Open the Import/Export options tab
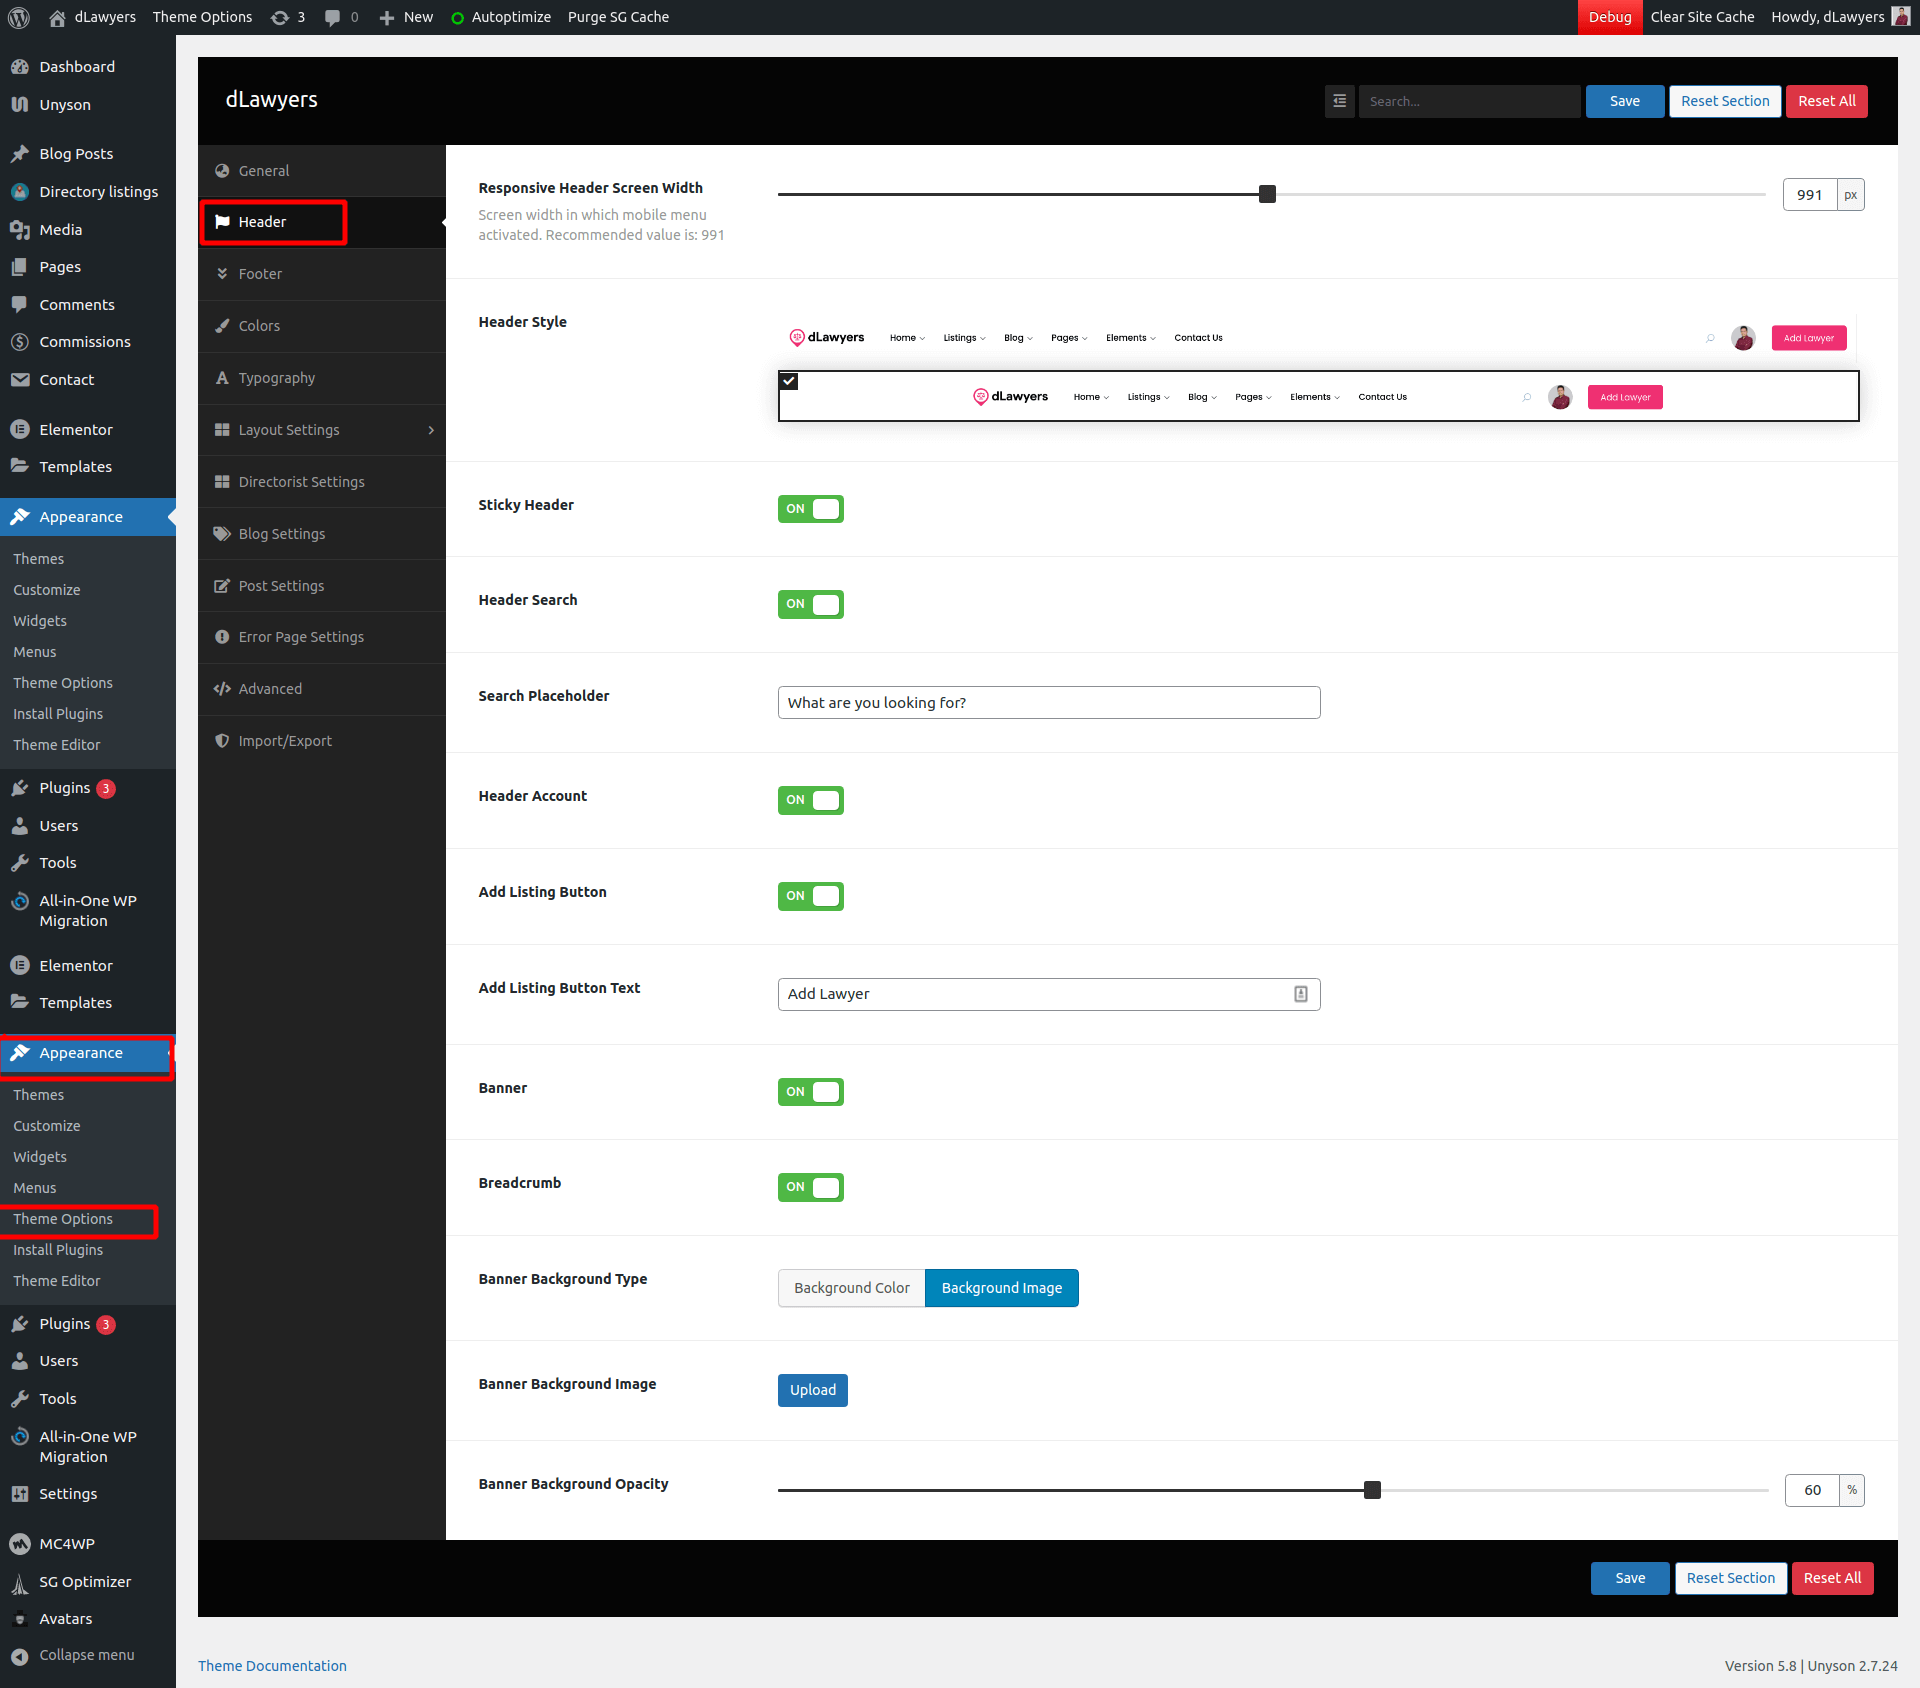Viewport: 1920px width, 1688px height. 285,741
